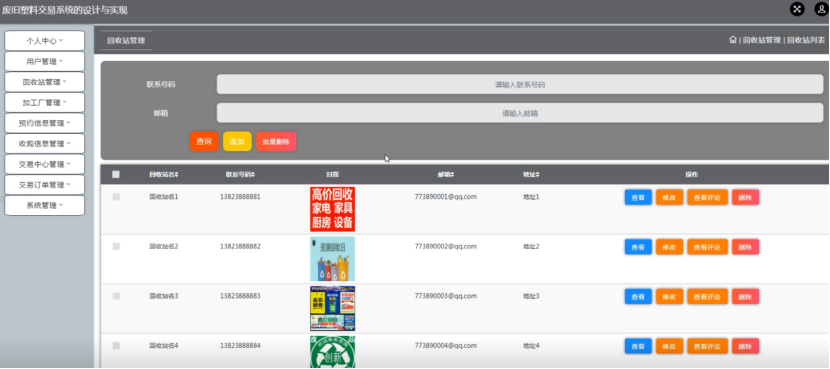Image resolution: width=830 pixels, height=369 pixels.
Task: Click the orange 查询 search button
Action: pyautogui.click(x=204, y=141)
